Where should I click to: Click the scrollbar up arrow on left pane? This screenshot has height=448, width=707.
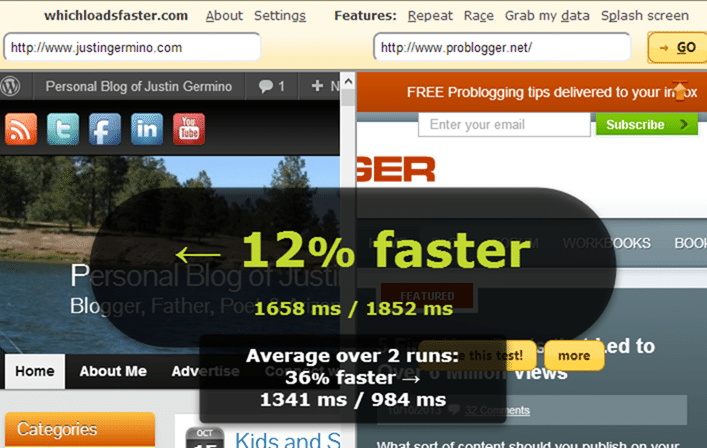click(348, 82)
